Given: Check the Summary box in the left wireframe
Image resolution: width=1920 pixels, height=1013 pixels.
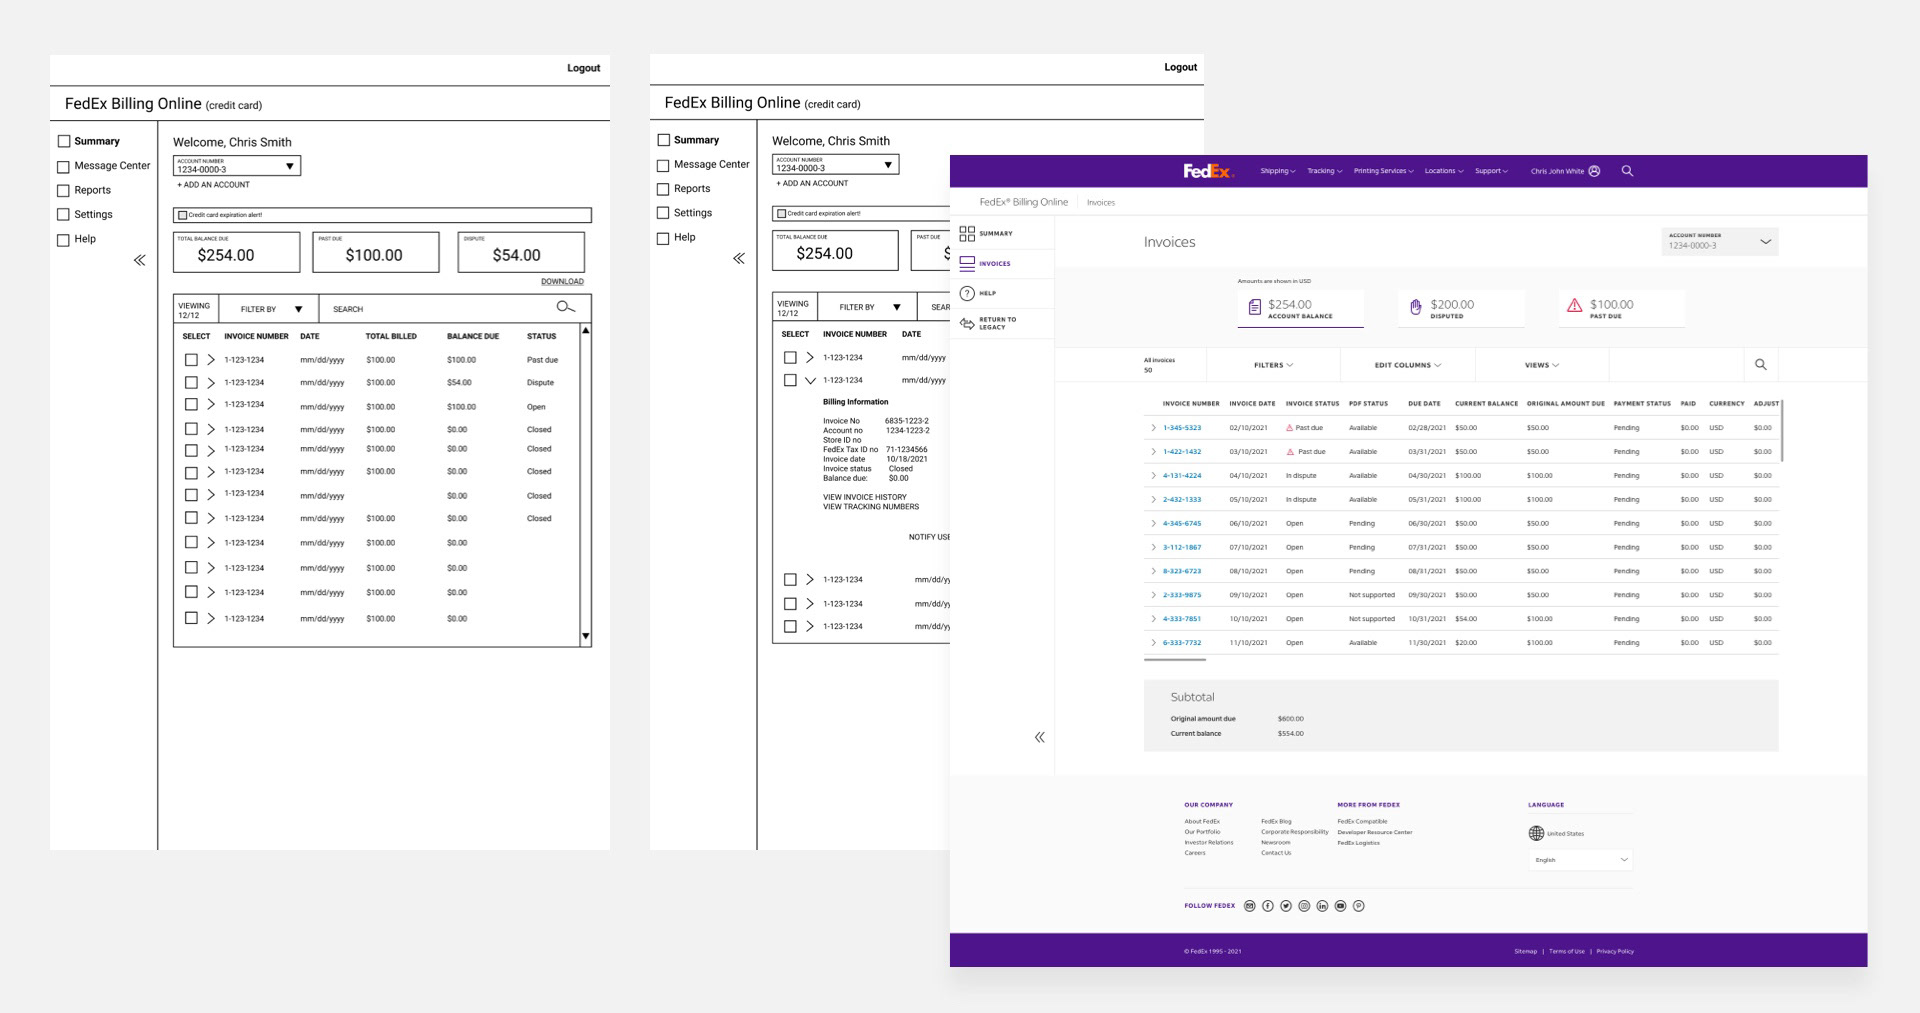Looking at the screenshot, I should (x=64, y=142).
